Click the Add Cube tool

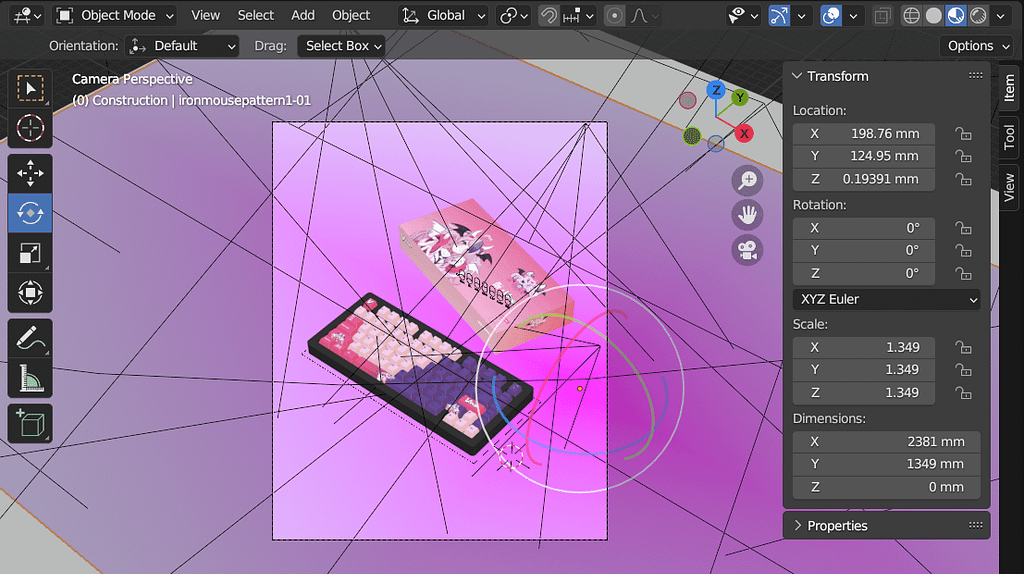pos(30,423)
